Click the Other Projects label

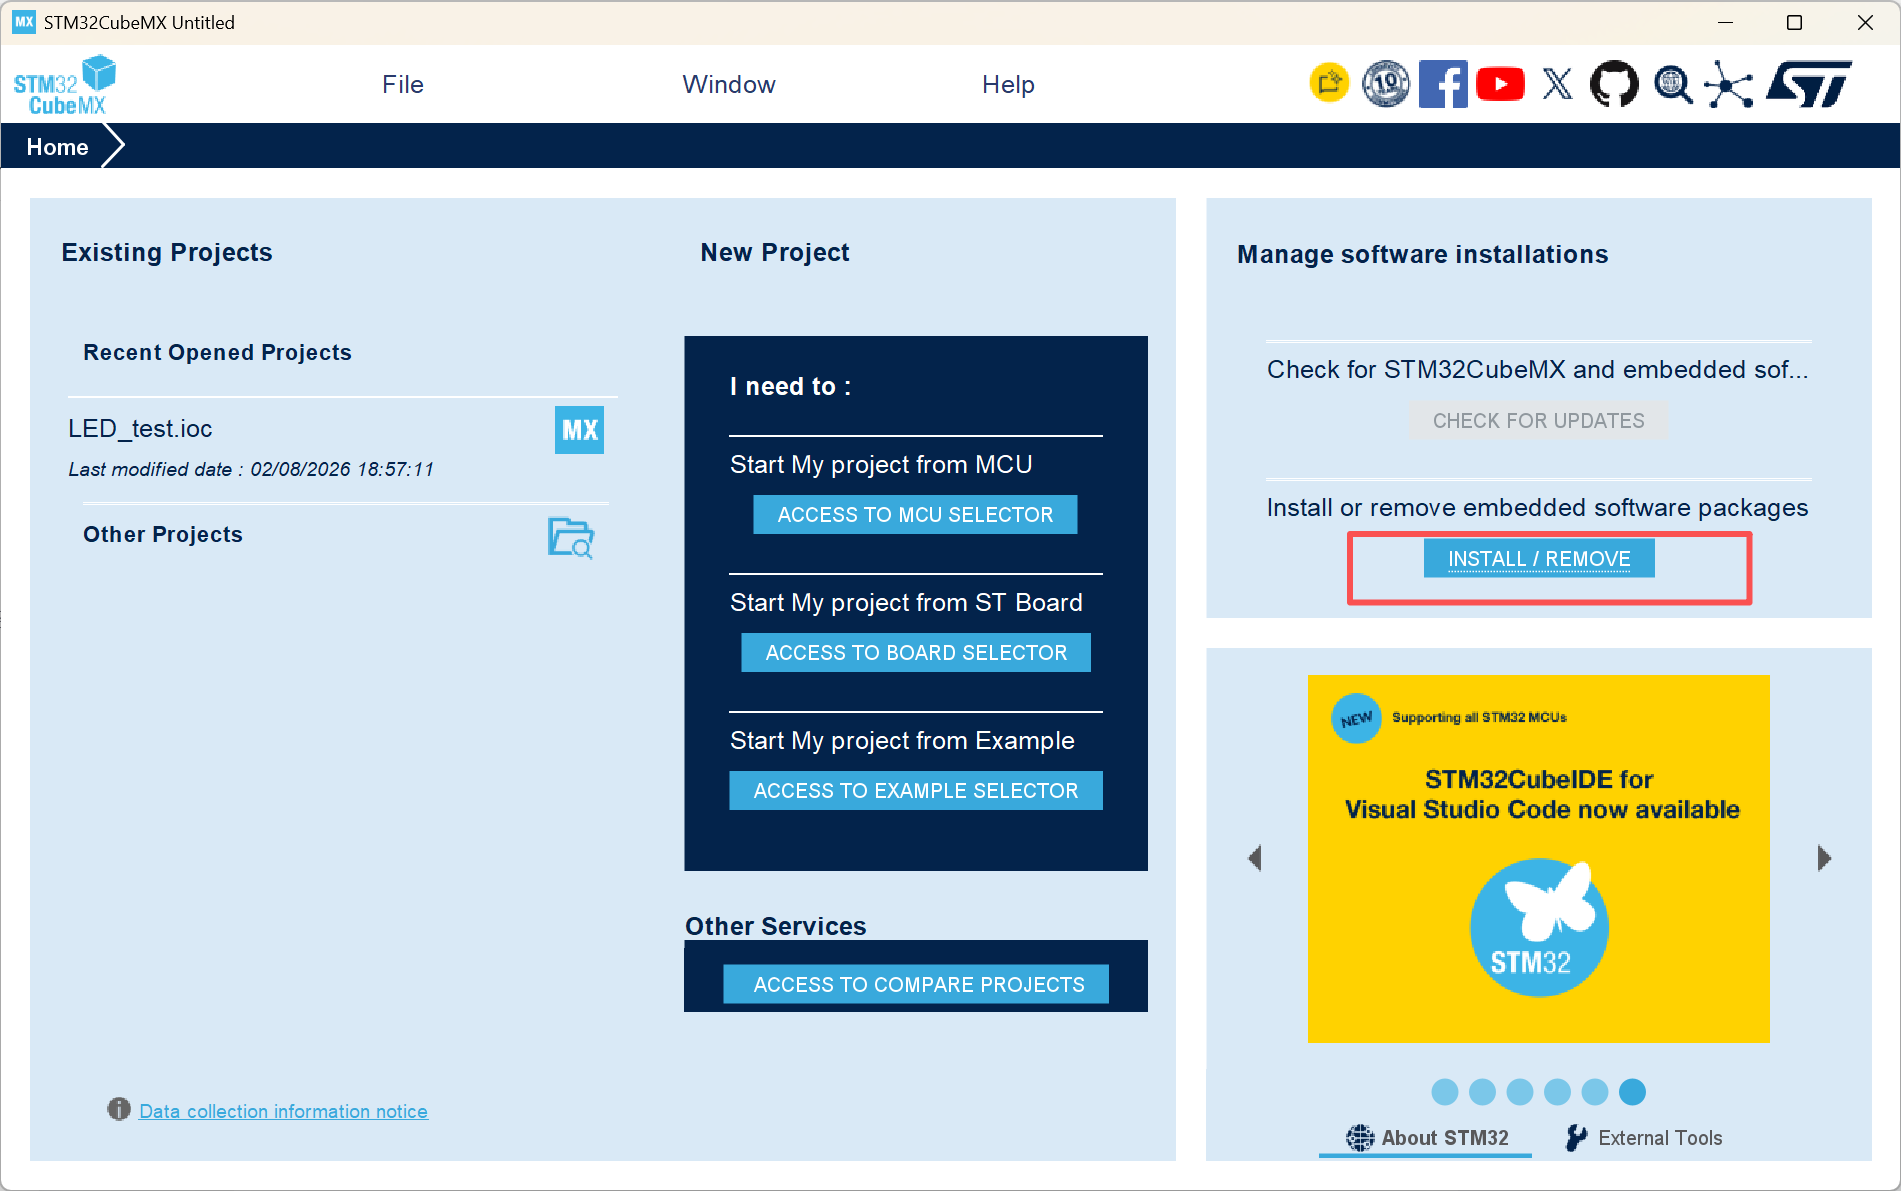pyautogui.click(x=163, y=535)
